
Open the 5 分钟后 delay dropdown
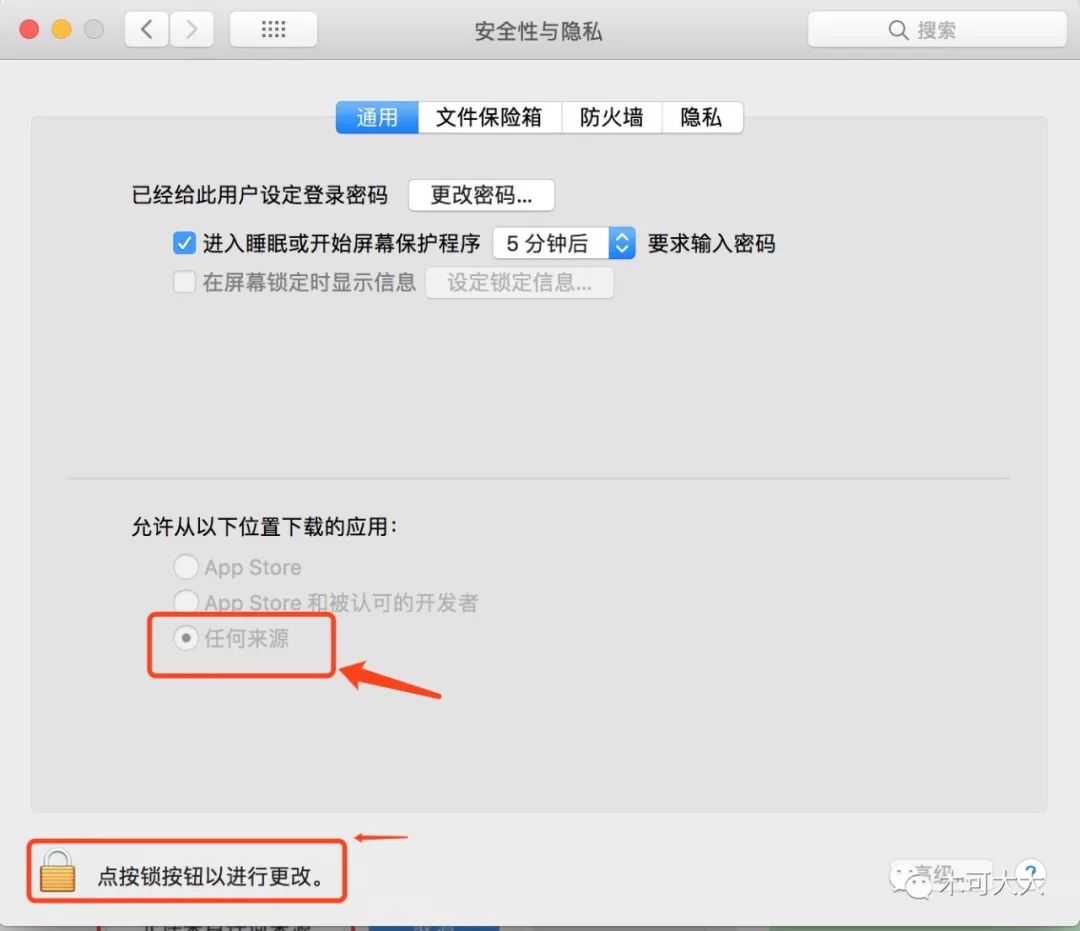(564, 243)
